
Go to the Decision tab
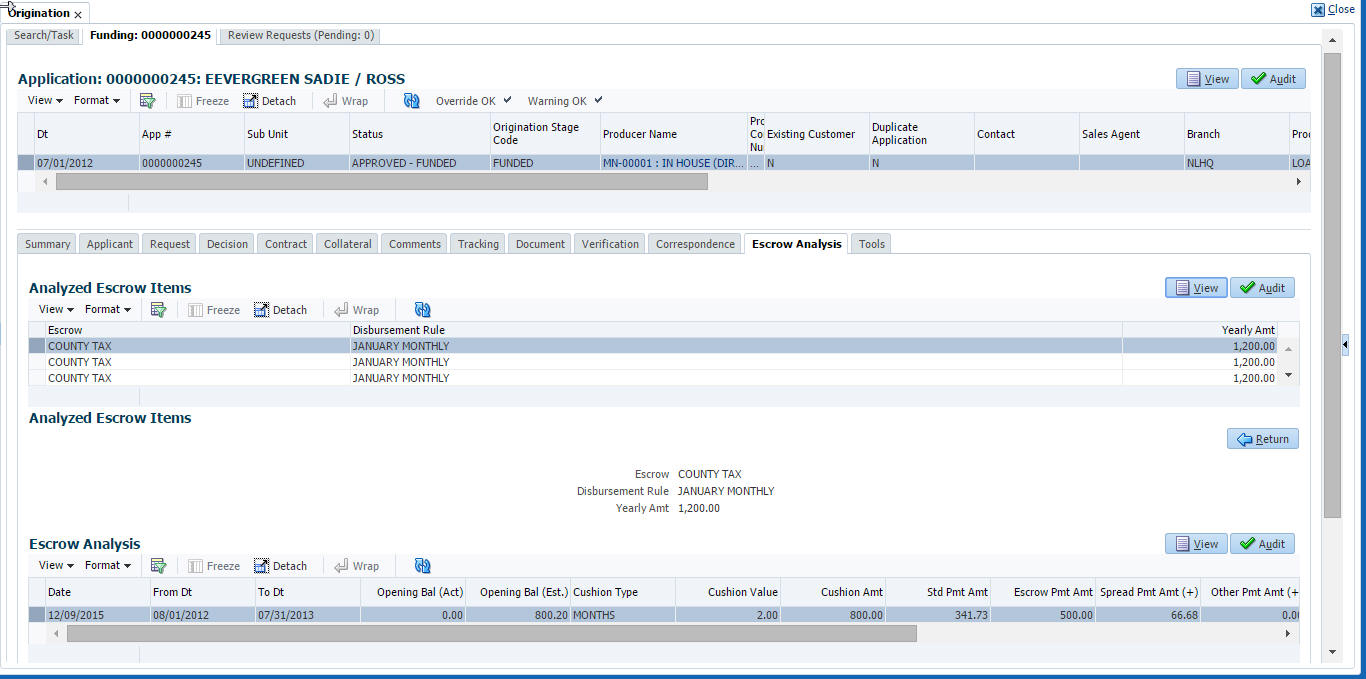point(228,244)
